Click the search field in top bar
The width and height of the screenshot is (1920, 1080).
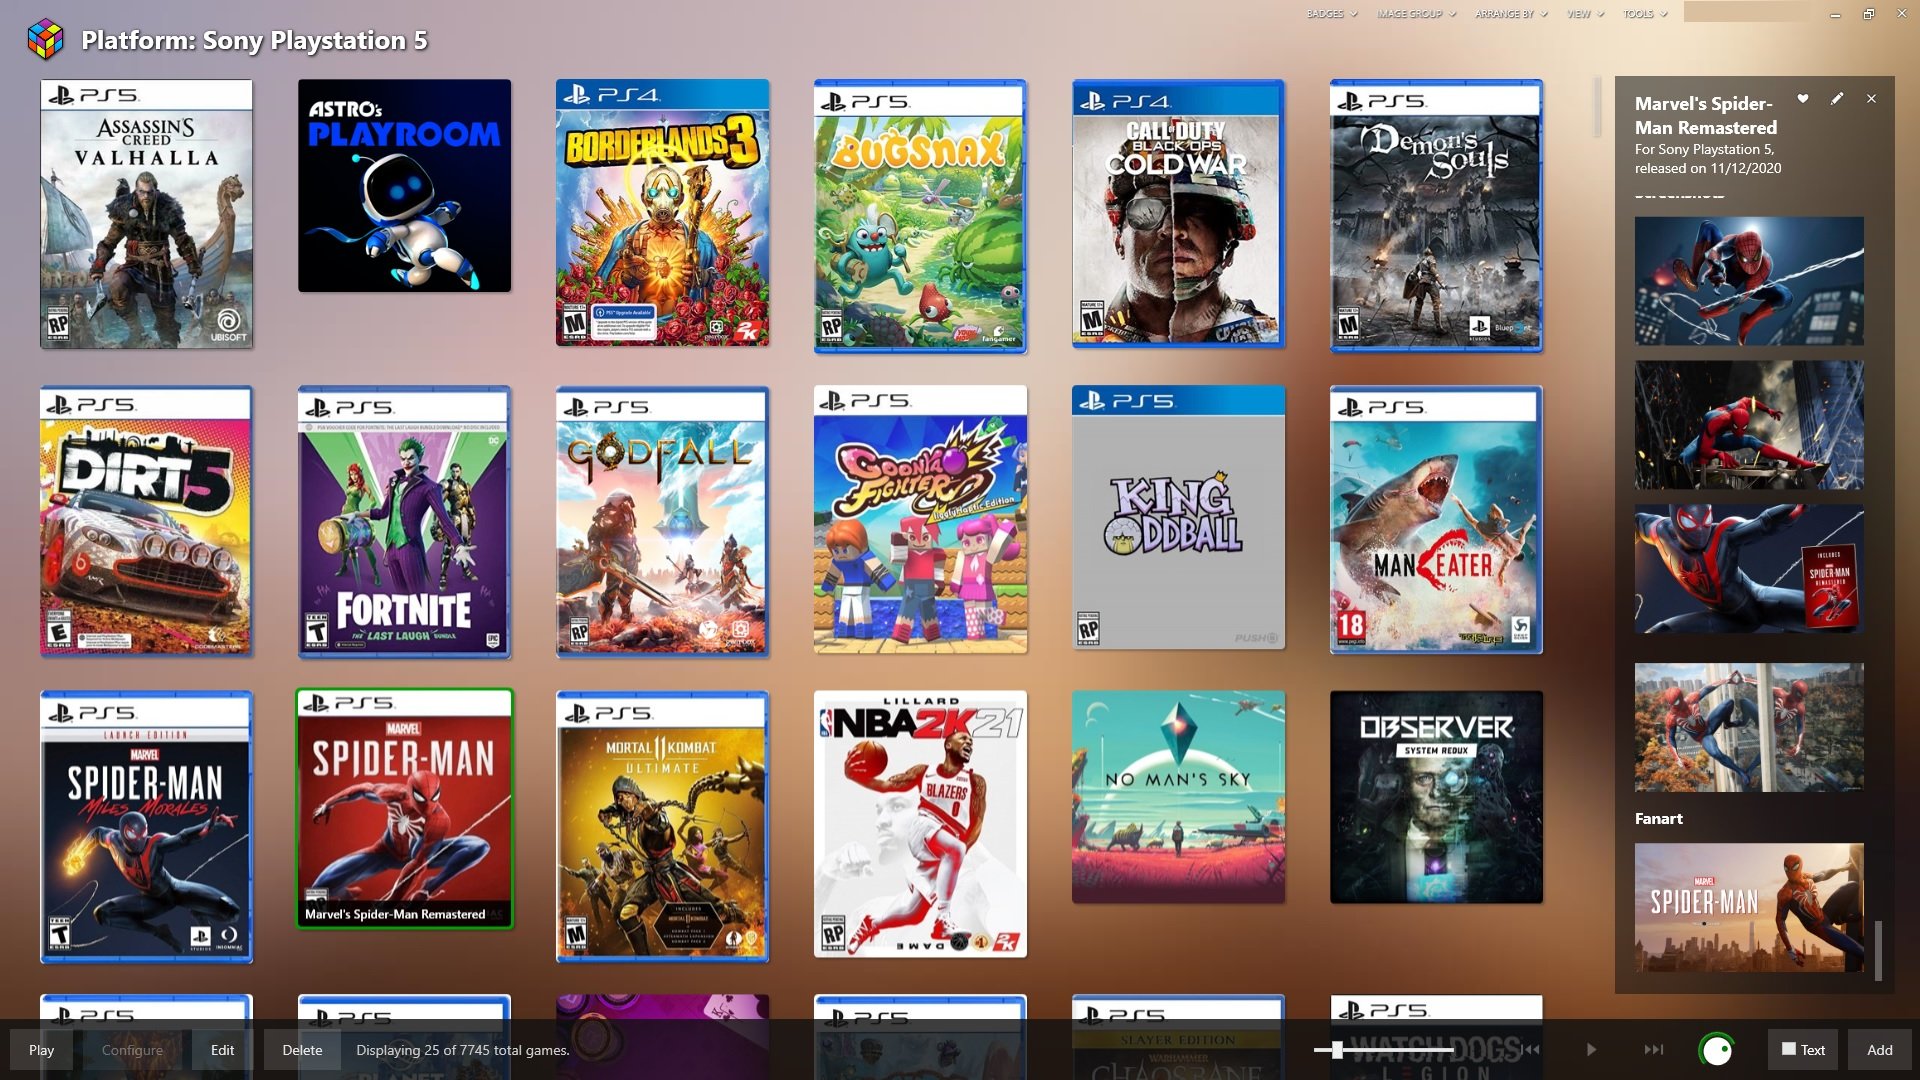[1748, 12]
